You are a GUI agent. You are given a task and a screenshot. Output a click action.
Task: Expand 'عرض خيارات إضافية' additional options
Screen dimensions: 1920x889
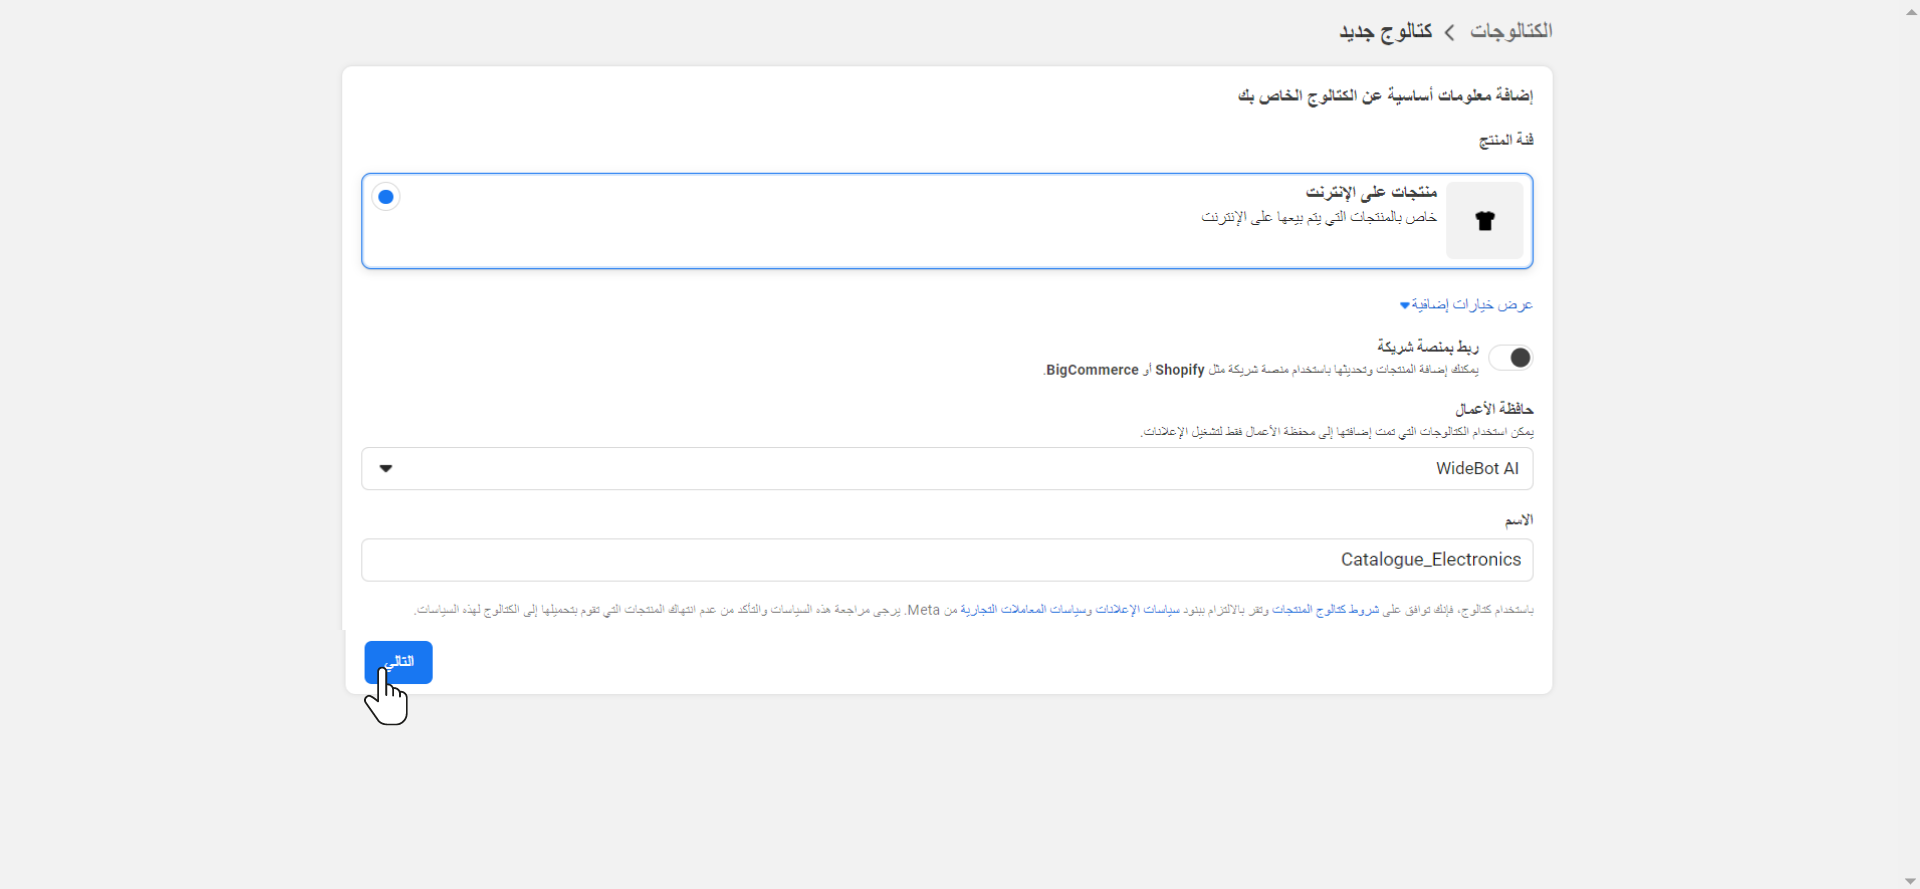1465,304
